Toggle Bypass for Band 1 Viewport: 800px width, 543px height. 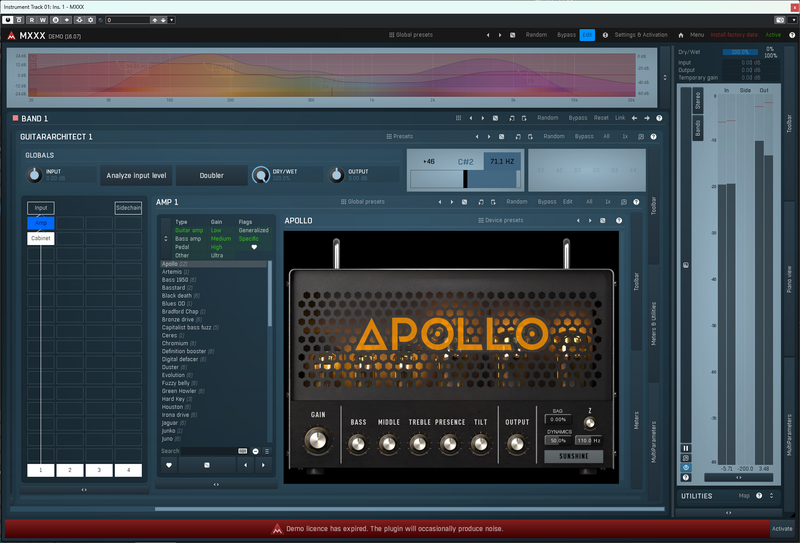[x=578, y=118]
